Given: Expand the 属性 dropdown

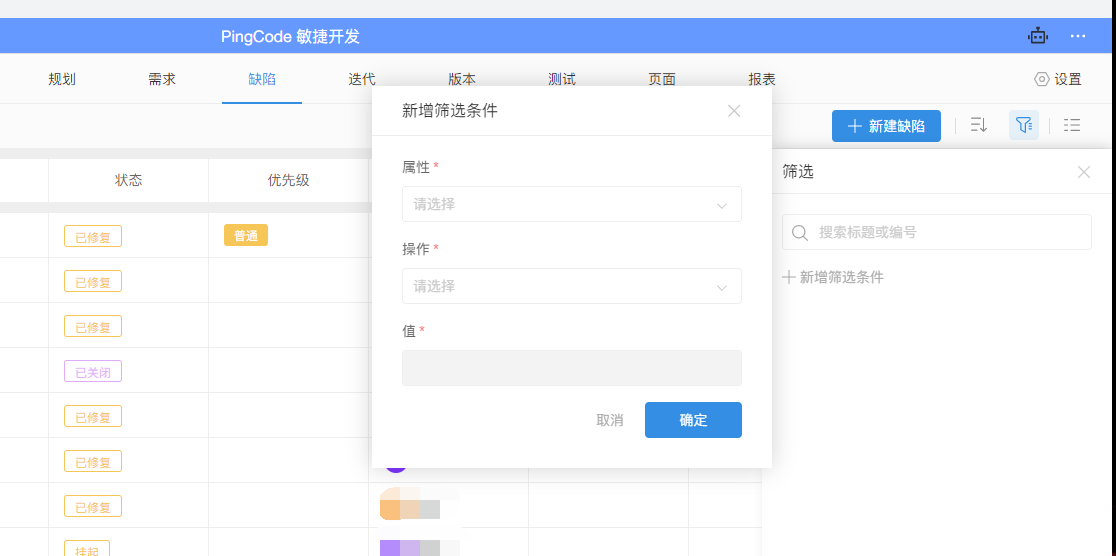Looking at the screenshot, I should click(571, 204).
